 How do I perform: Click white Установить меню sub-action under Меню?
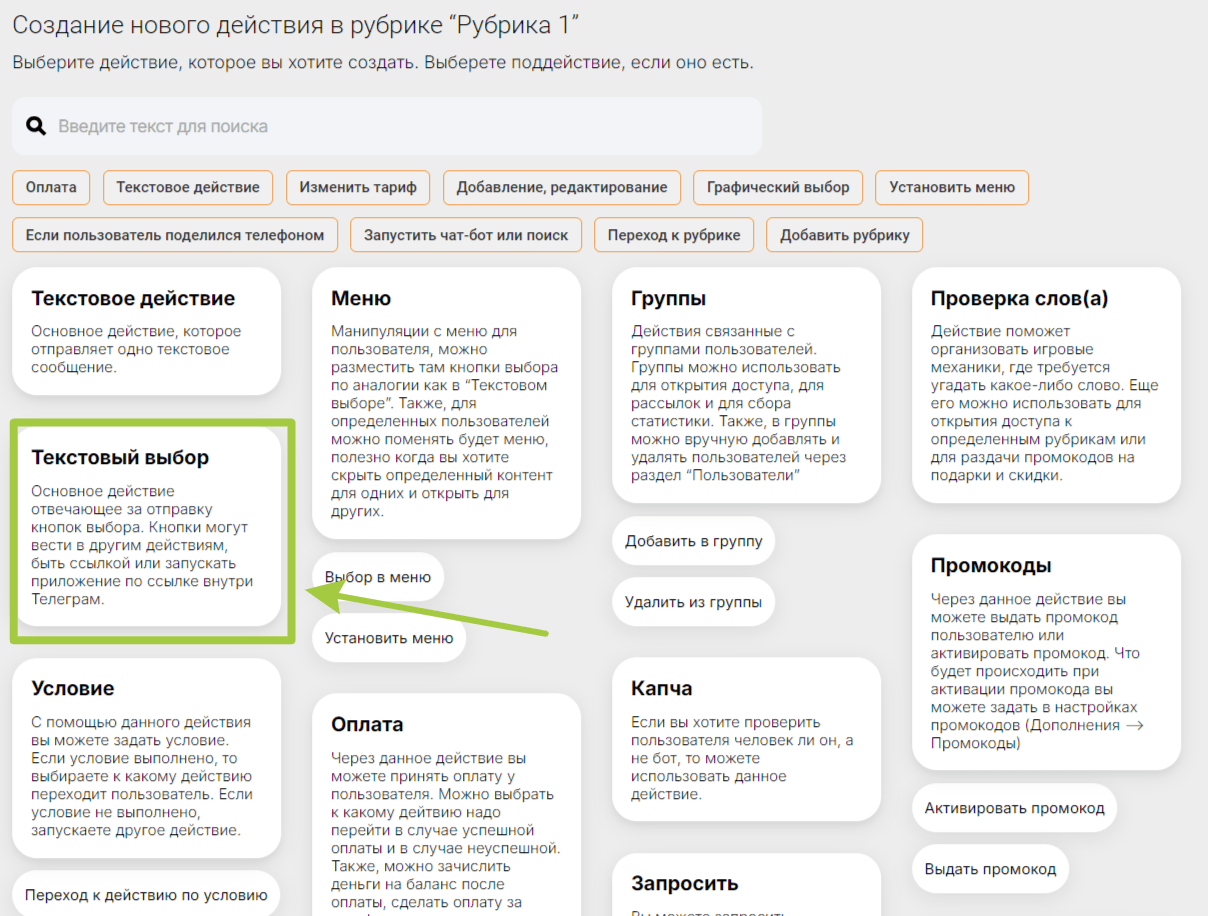point(389,638)
